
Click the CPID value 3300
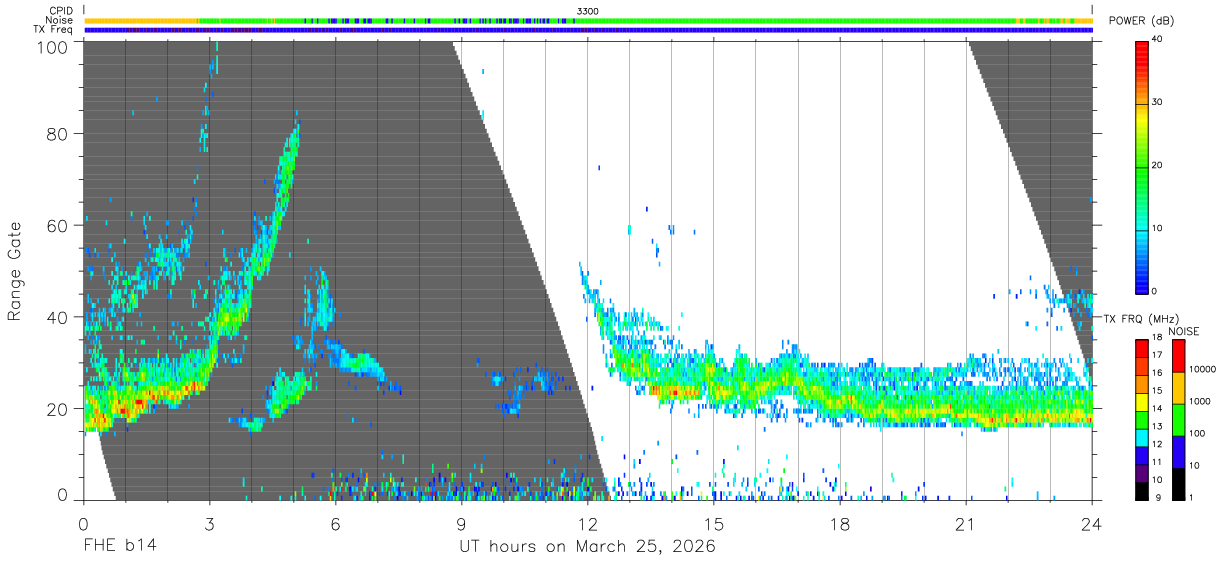pos(588,10)
